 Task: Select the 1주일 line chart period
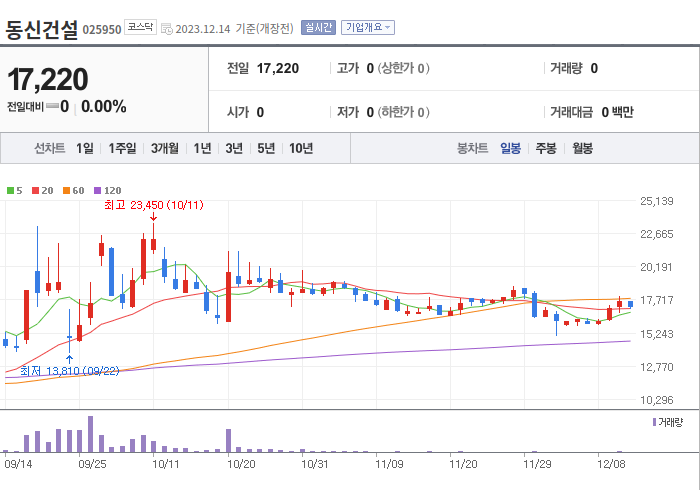[122, 148]
